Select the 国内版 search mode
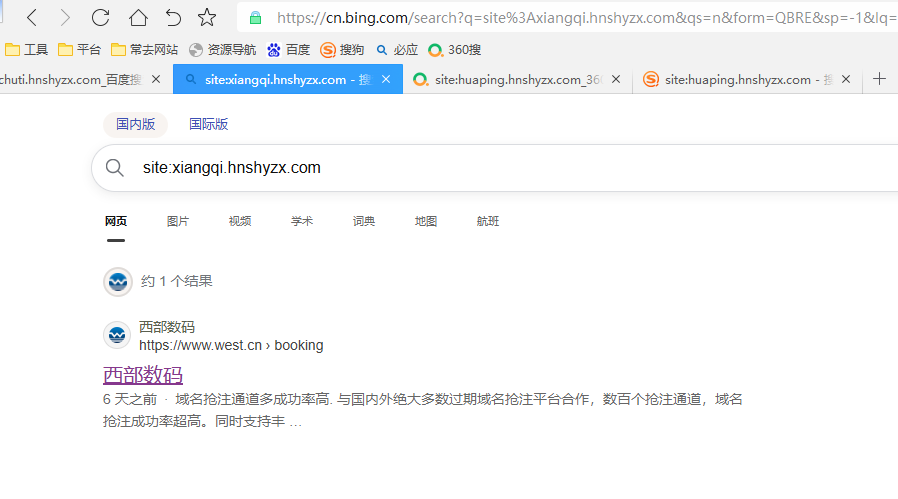 tap(136, 124)
